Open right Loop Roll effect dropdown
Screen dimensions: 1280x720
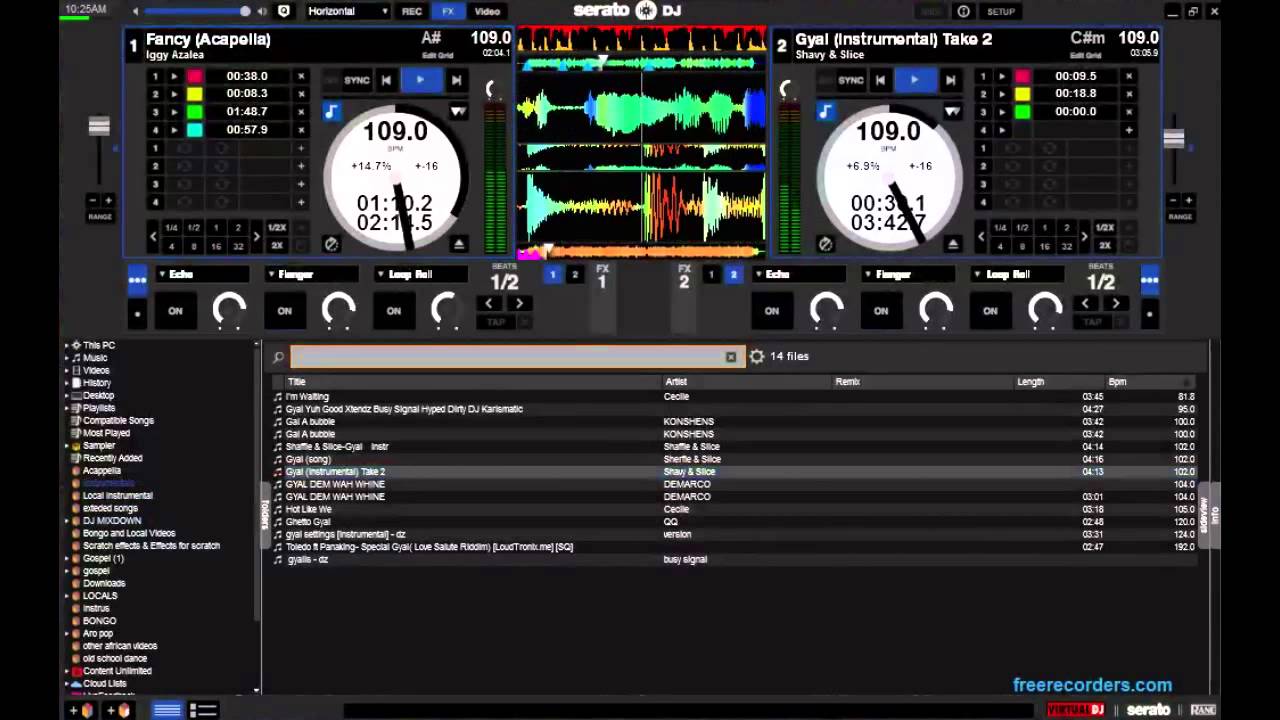click(x=1017, y=274)
